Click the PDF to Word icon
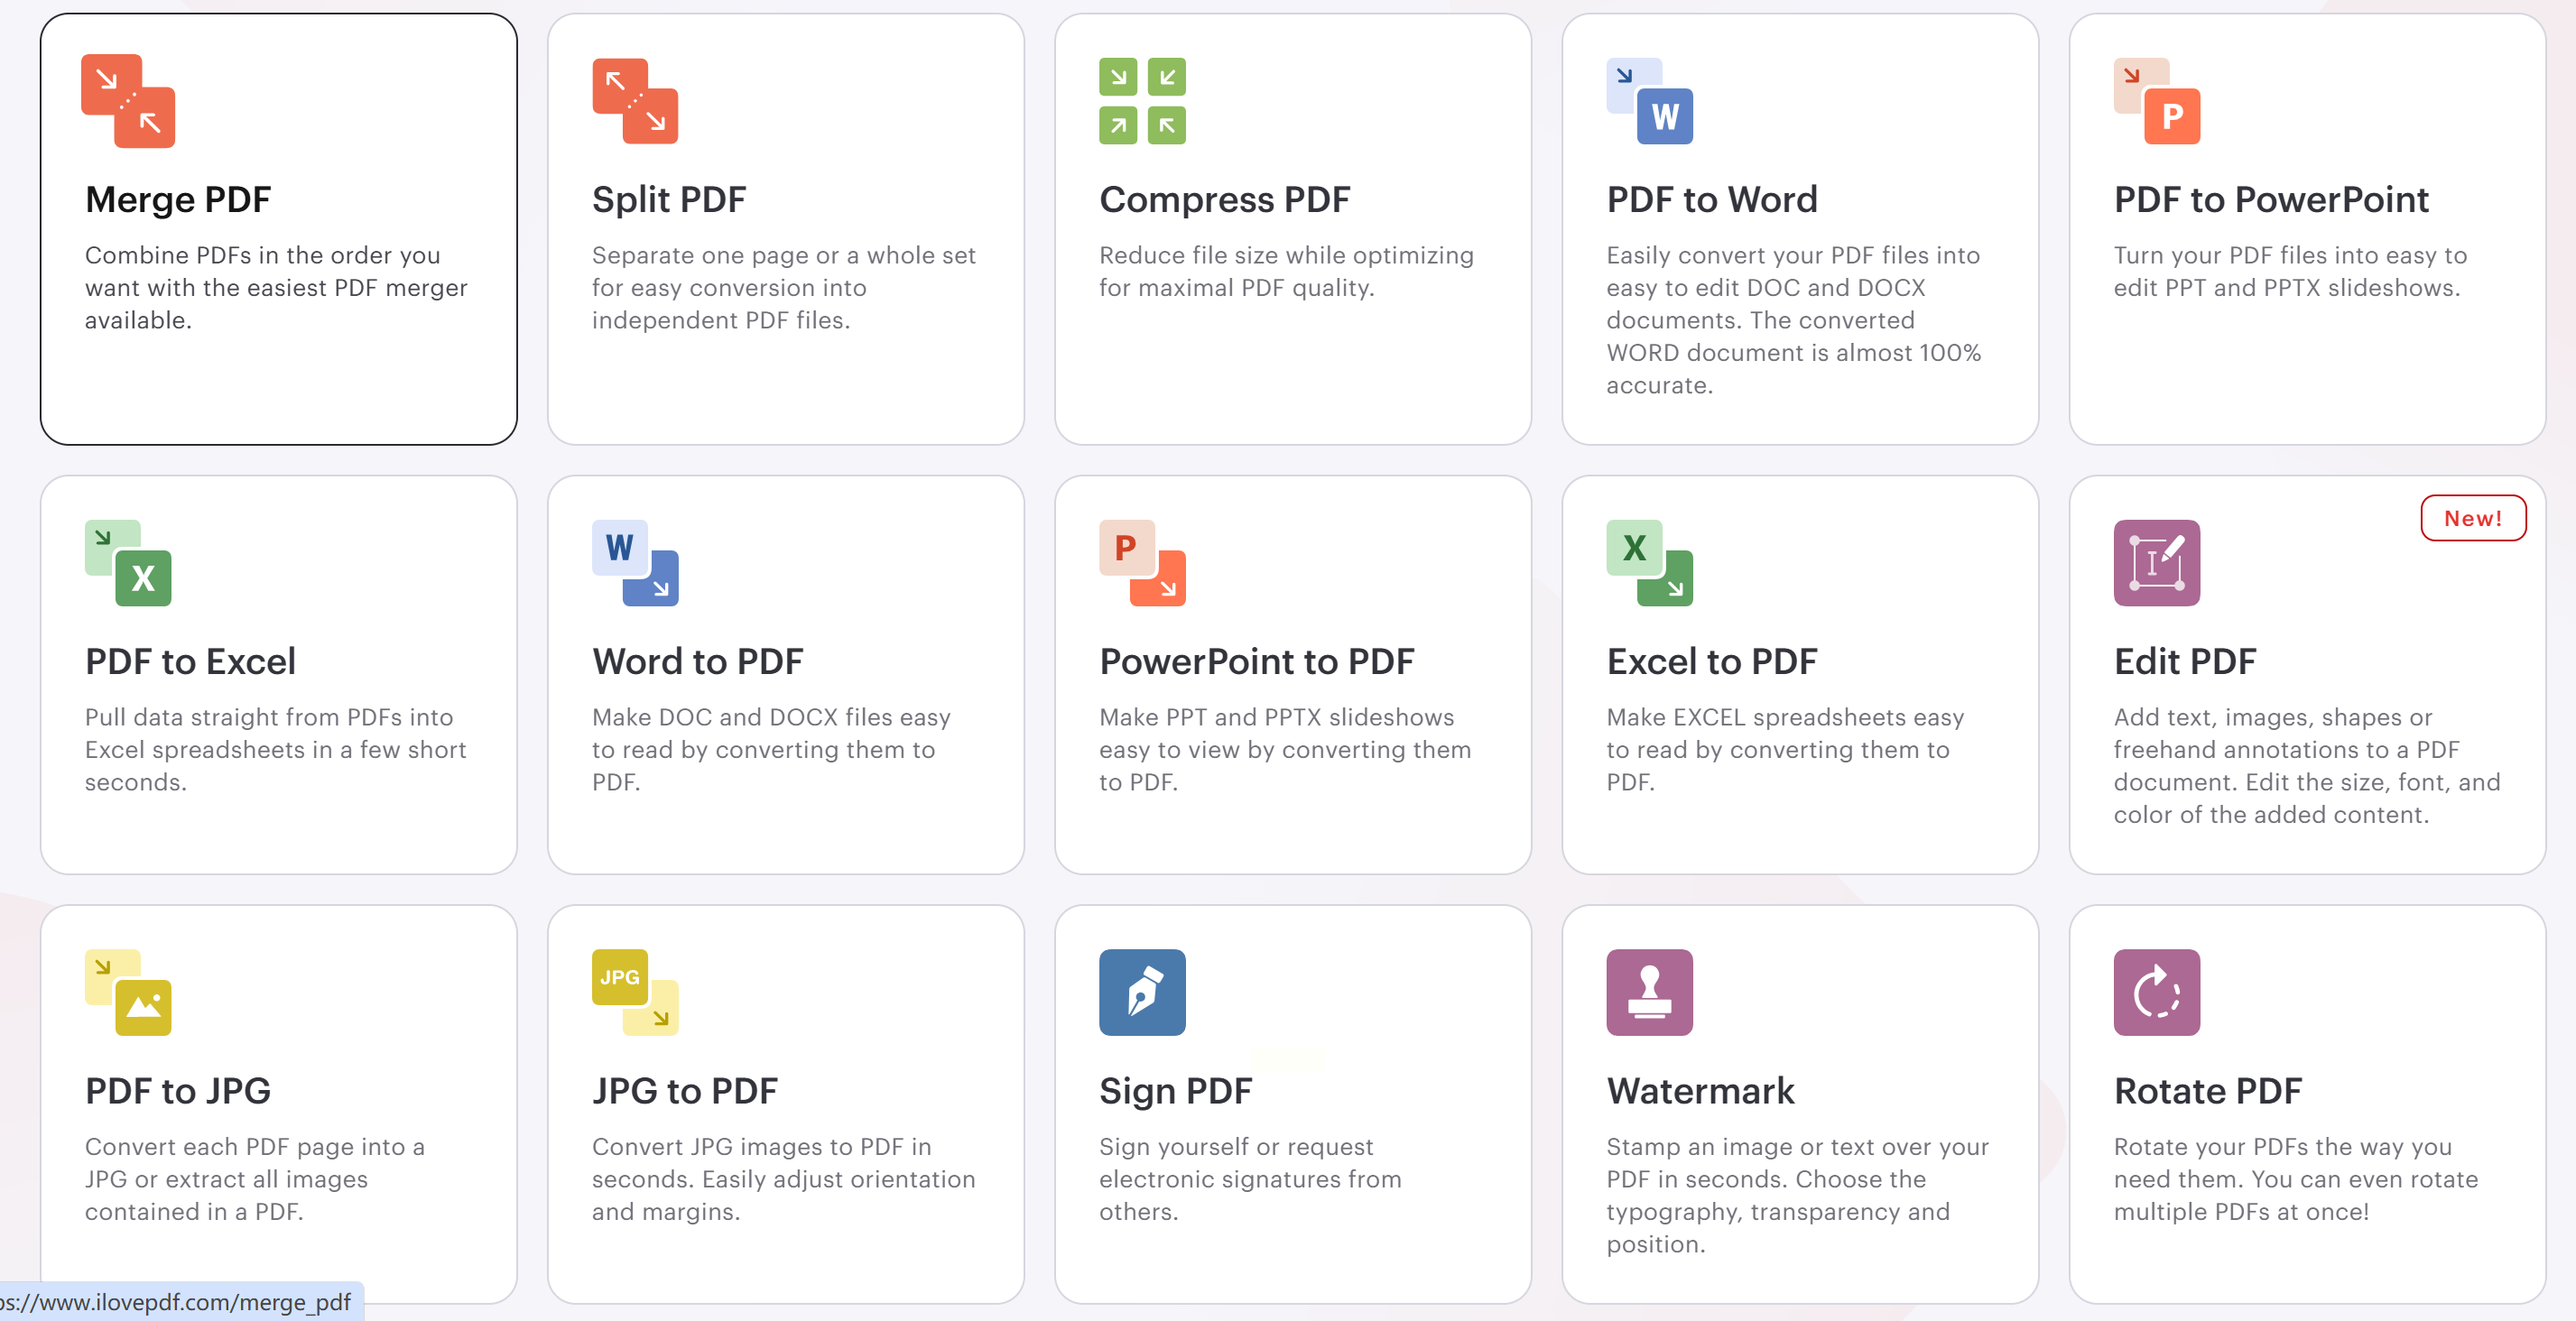Screen dimensions: 2576x1321 click(x=1649, y=101)
